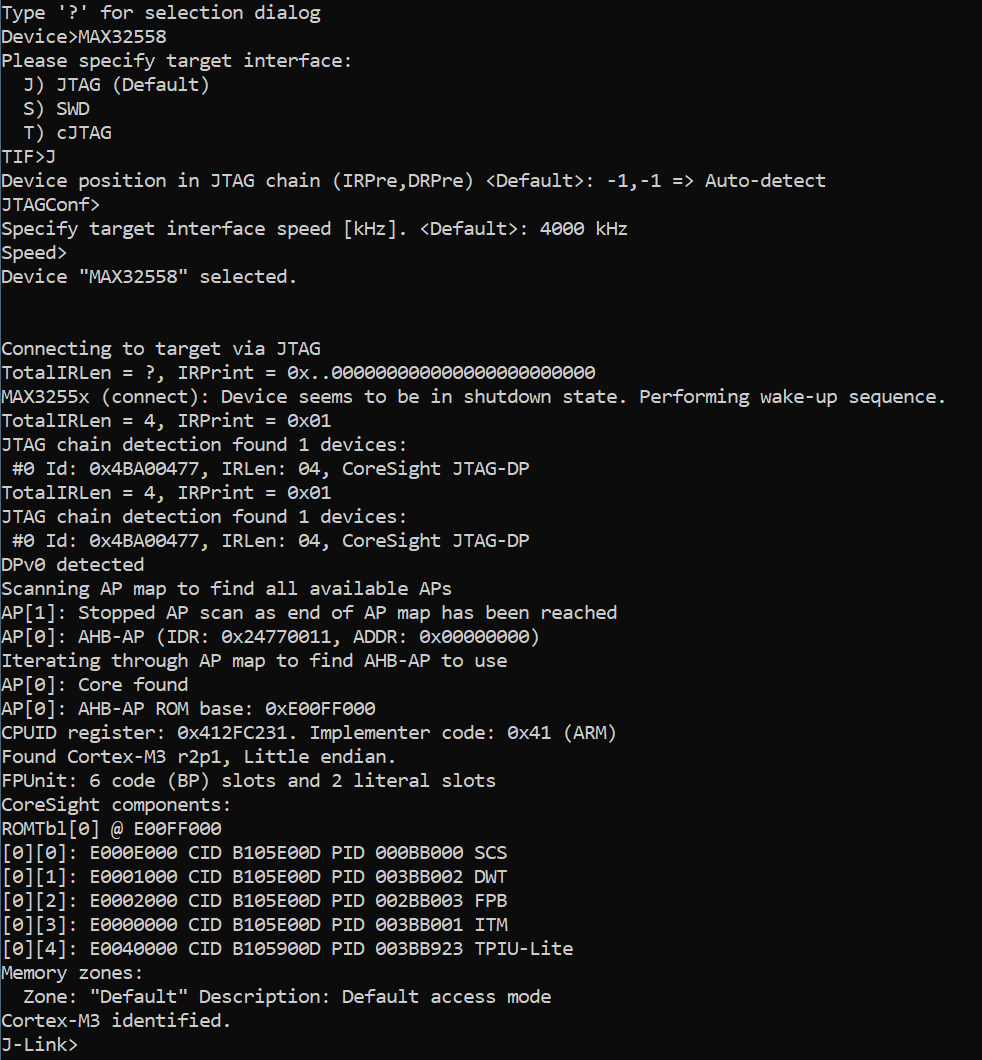
Task: Click the 'DPv0 detected' line
Action: pos(73,565)
